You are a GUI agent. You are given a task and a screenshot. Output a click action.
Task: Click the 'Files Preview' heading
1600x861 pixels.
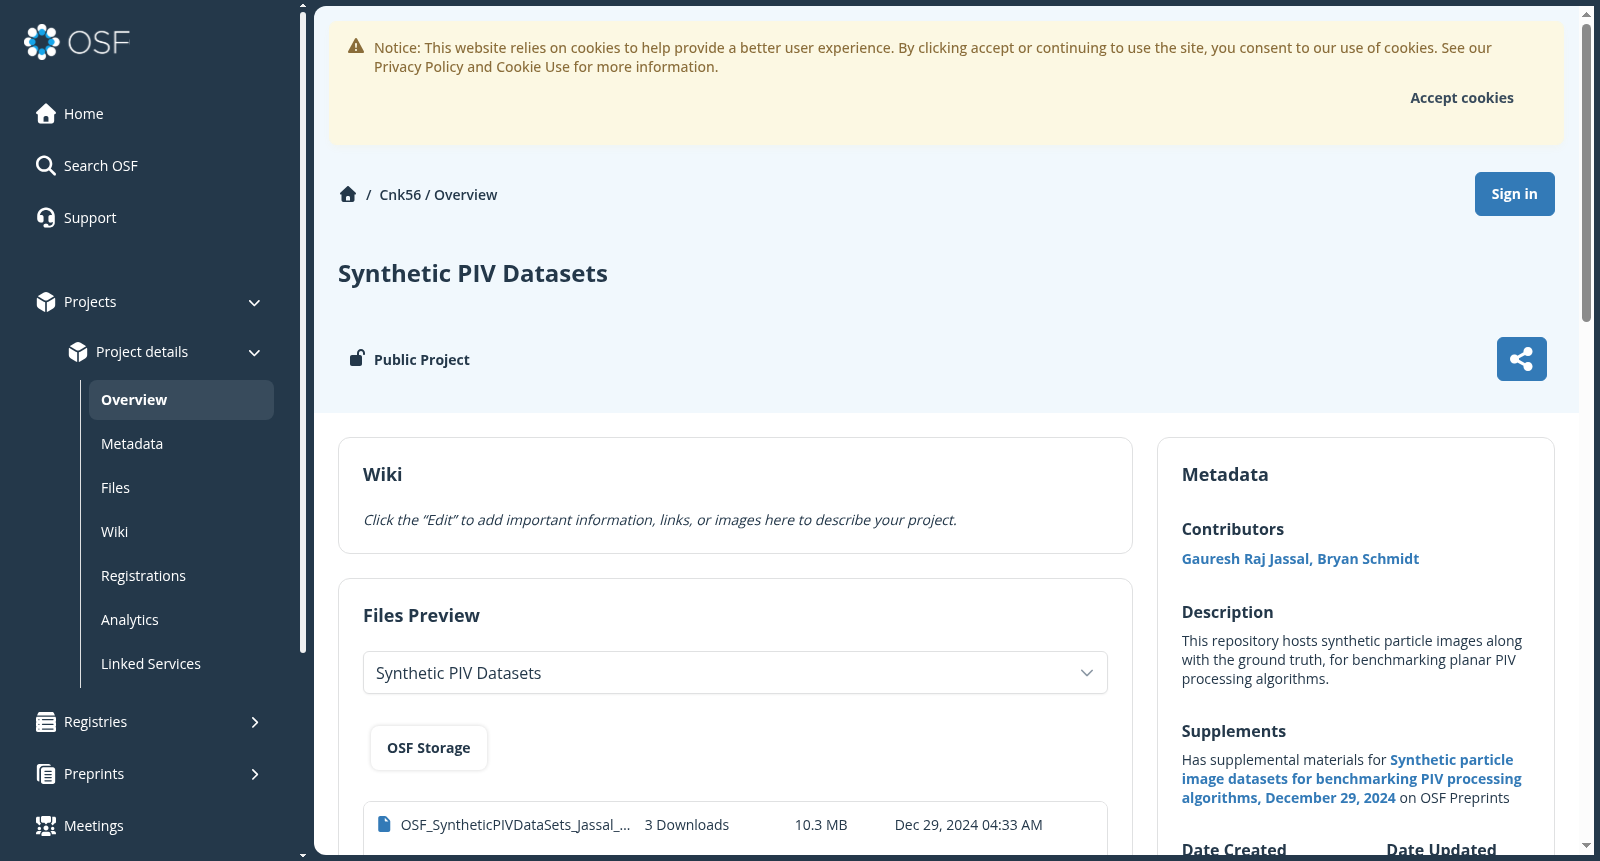(421, 616)
